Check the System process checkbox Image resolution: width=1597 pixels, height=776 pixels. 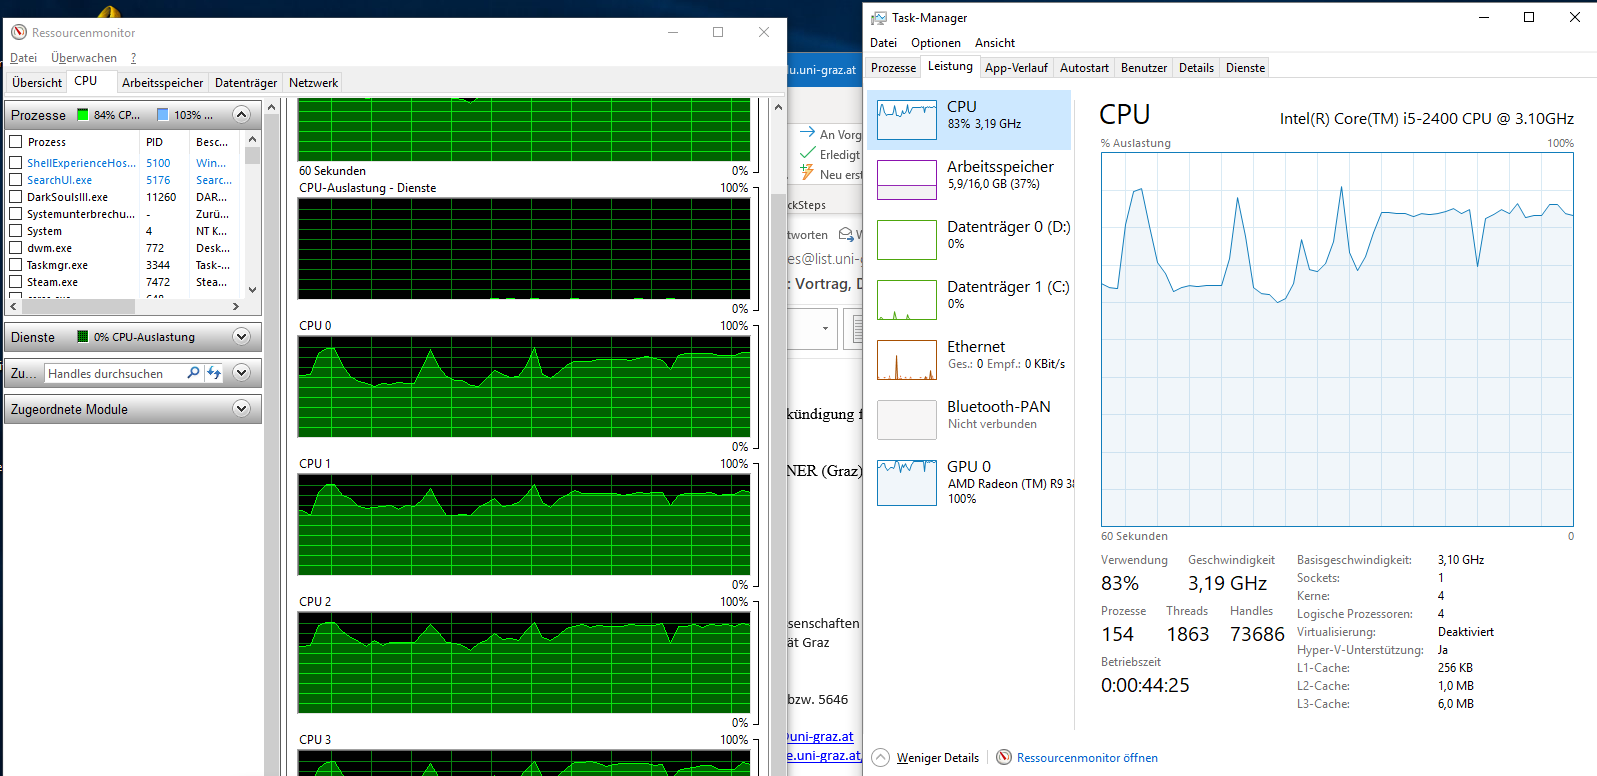click(x=15, y=231)
